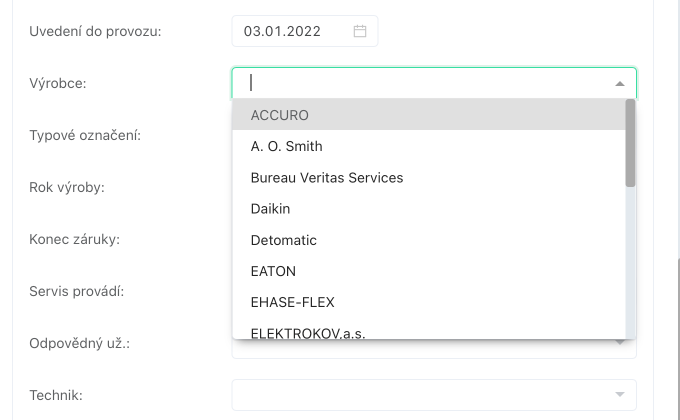The height and width of the screenshot is (420, 680).
Task: Click the dropdown list scrollbar thumb
Action: pos(630,142)
